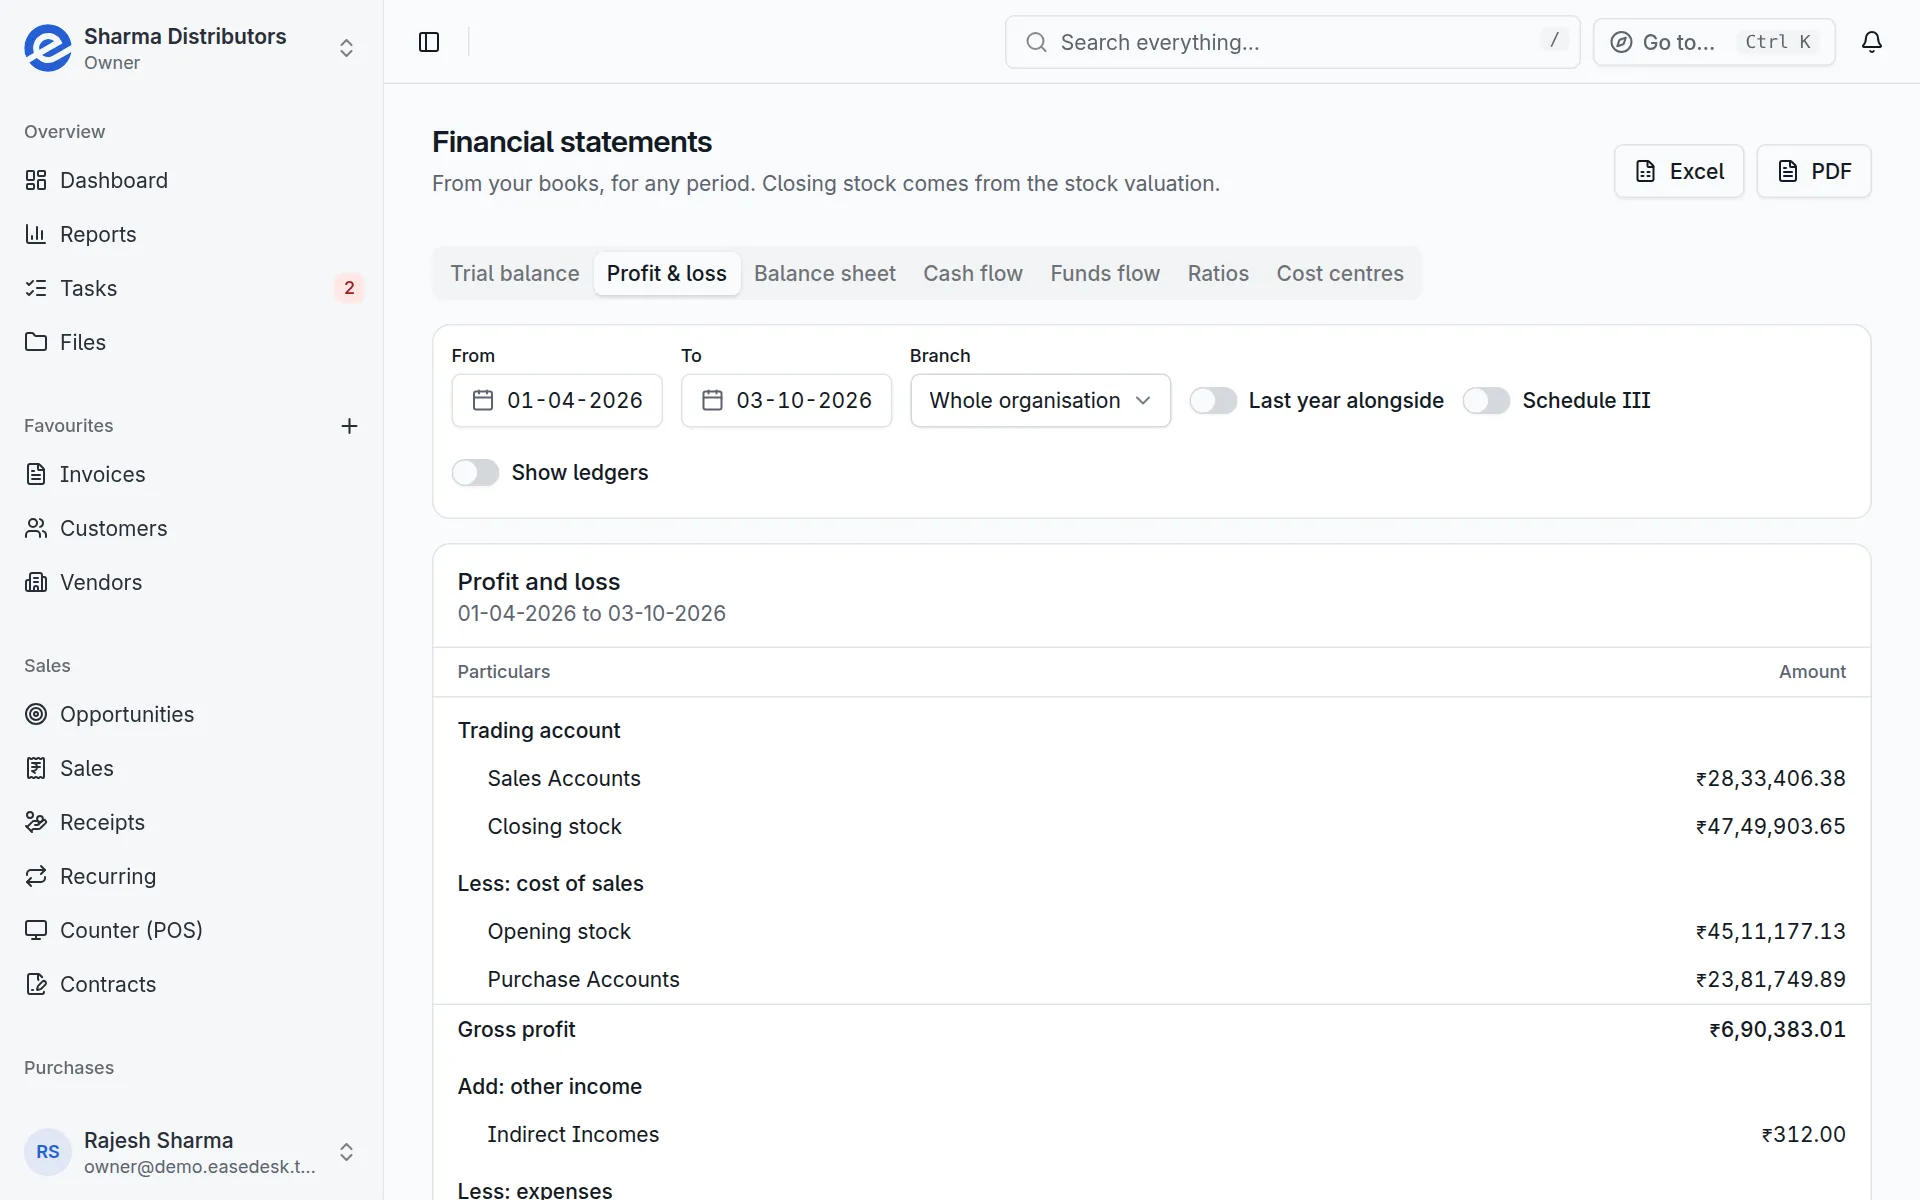Toggle the sidebar panel icon
1920x1200 pixels.
(429, 42)
